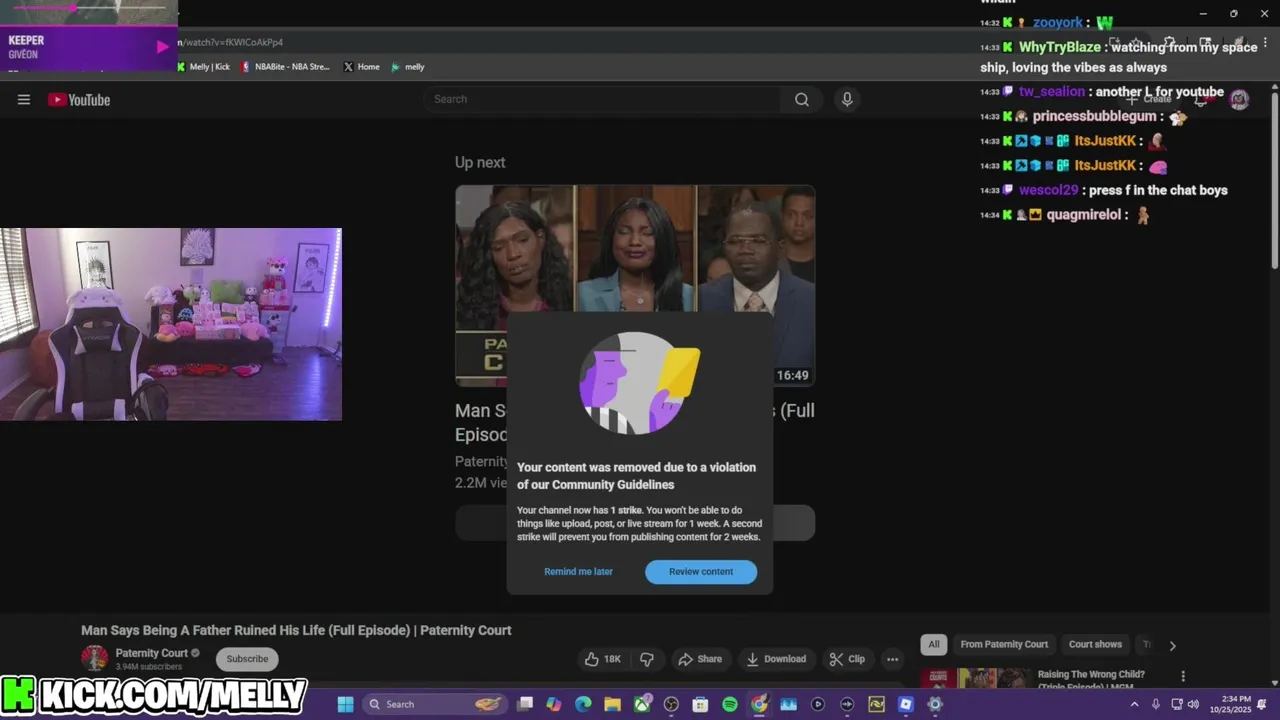Open Task View in the taskbar

click(525, 704)
